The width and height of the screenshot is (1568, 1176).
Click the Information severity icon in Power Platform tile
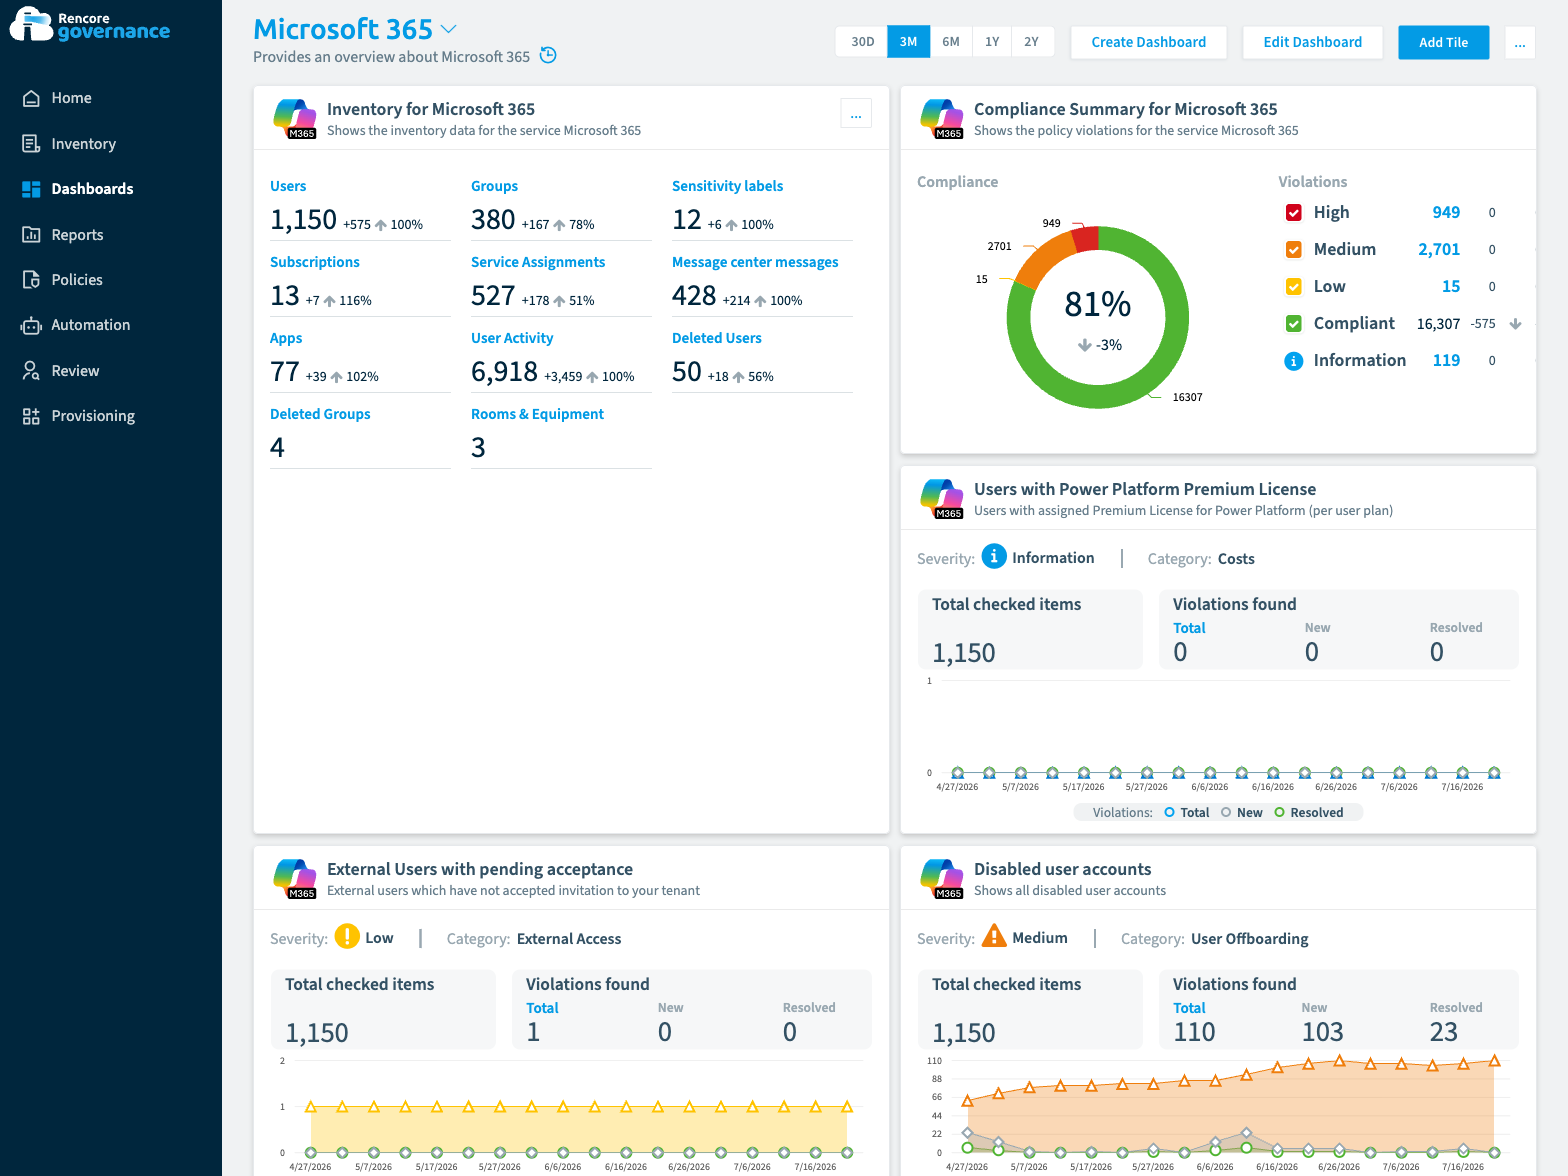coord(994,556)
